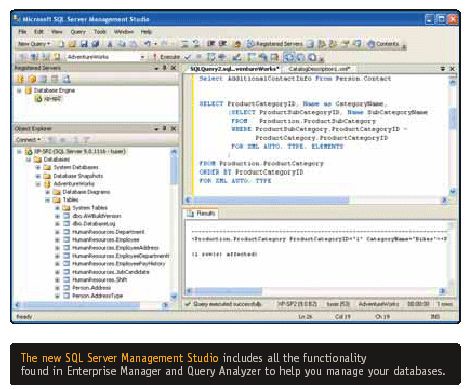Open the Help menu
This screenshot has height=389, width=472.
pyautogui.click(x=146, y=32)
